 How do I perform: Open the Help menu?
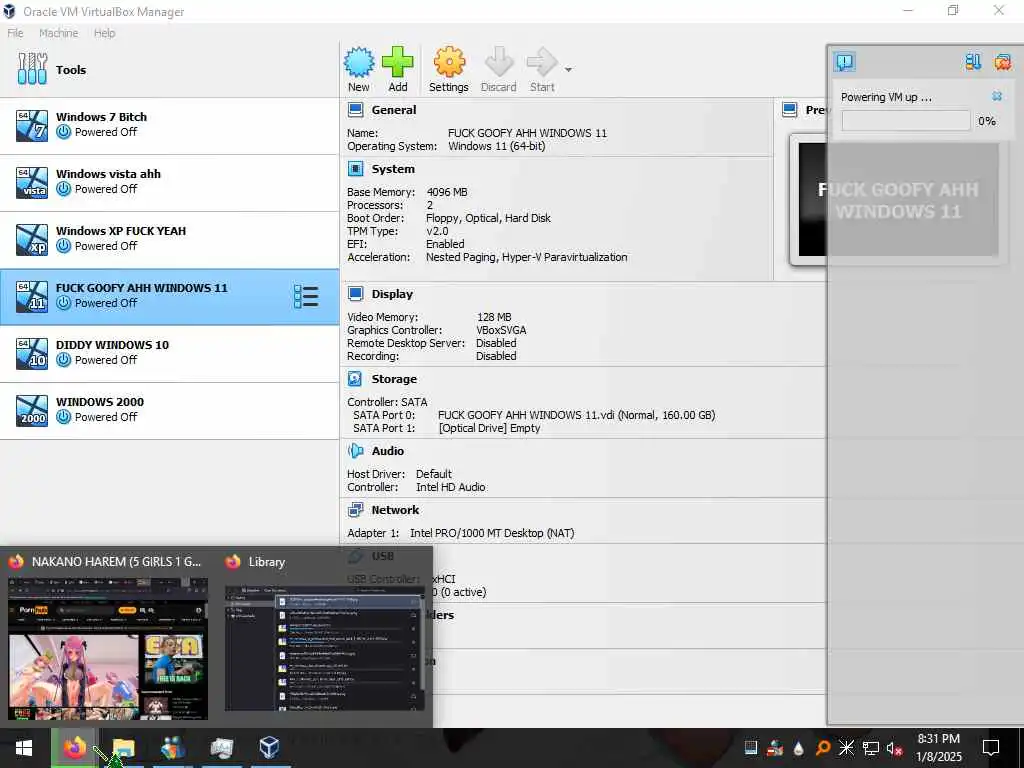pos(104,33)
